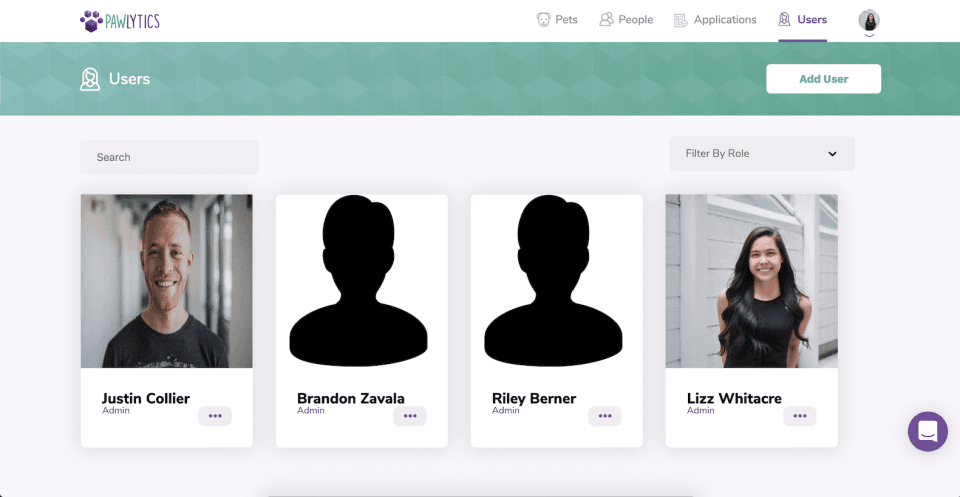Open profile avatar menu at top right
Screen dimensions: 960x497
[x=868, y=21]
